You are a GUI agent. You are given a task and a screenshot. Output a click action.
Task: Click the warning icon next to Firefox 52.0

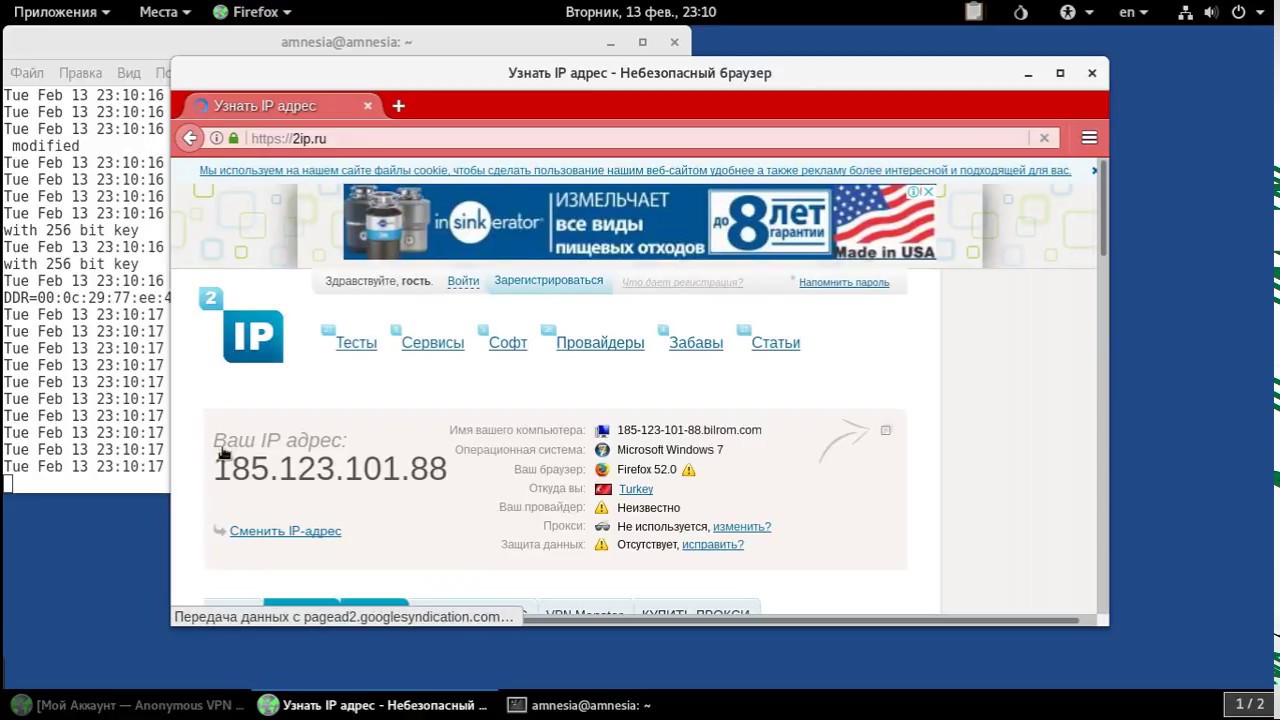click(x=688, y=470)
